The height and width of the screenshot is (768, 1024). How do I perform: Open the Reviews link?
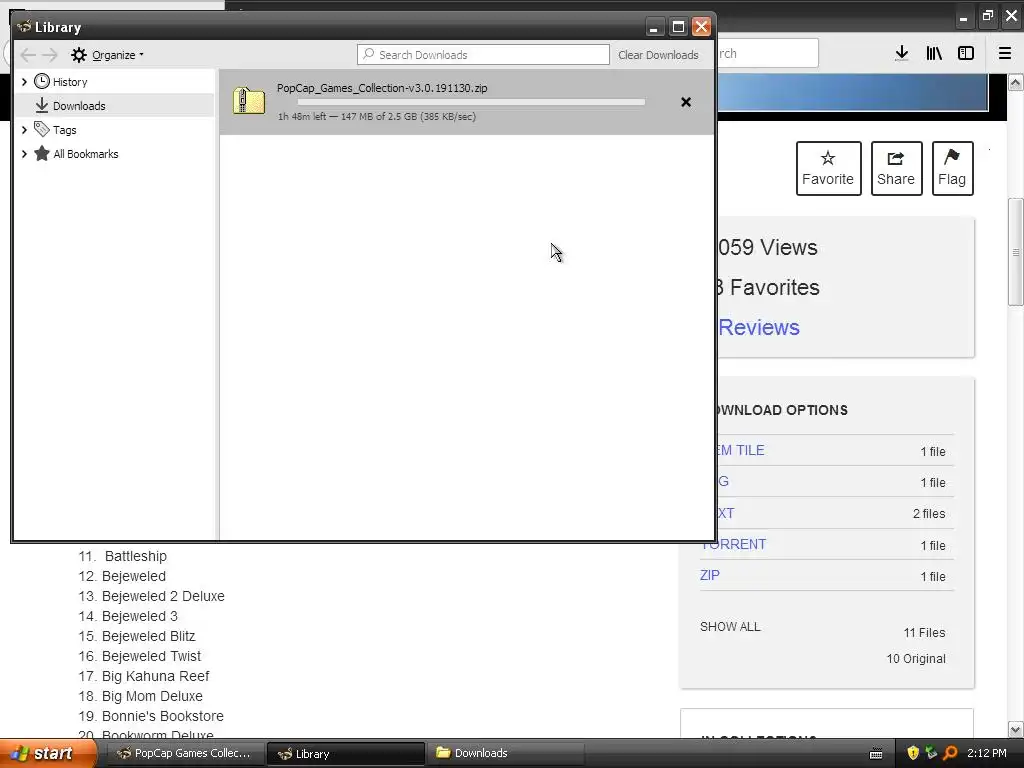tap(759, 327)
